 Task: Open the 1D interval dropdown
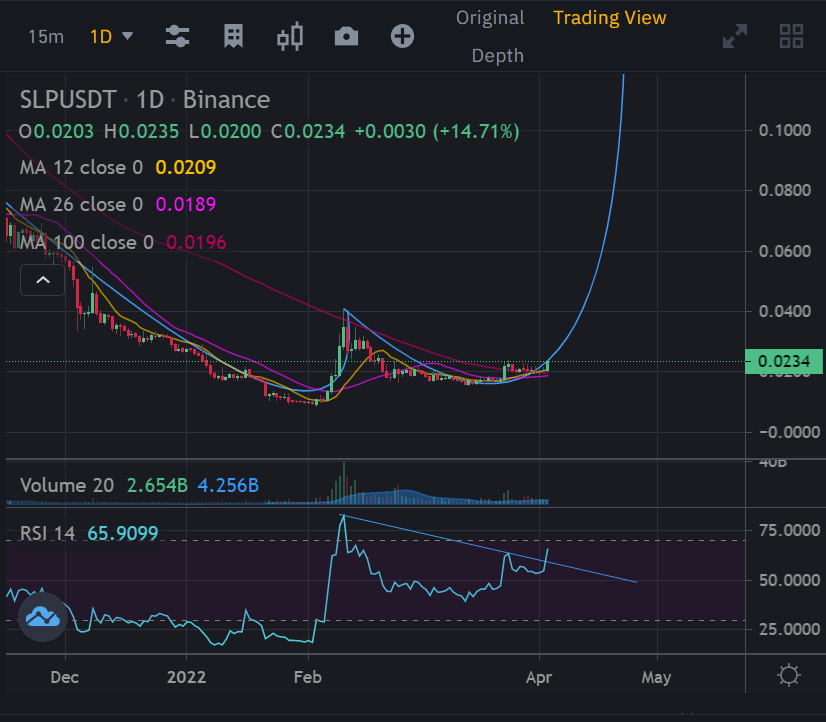click(111, 37)
